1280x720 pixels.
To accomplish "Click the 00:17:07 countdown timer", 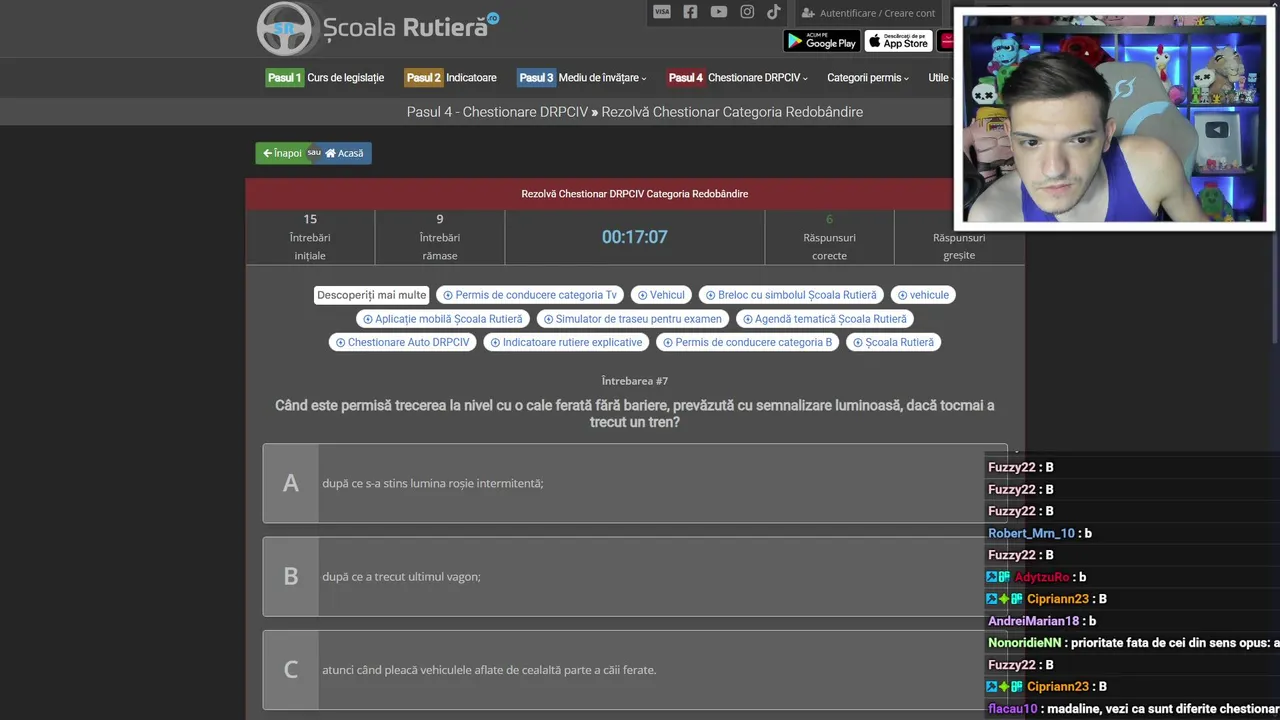I will [634, 237].
